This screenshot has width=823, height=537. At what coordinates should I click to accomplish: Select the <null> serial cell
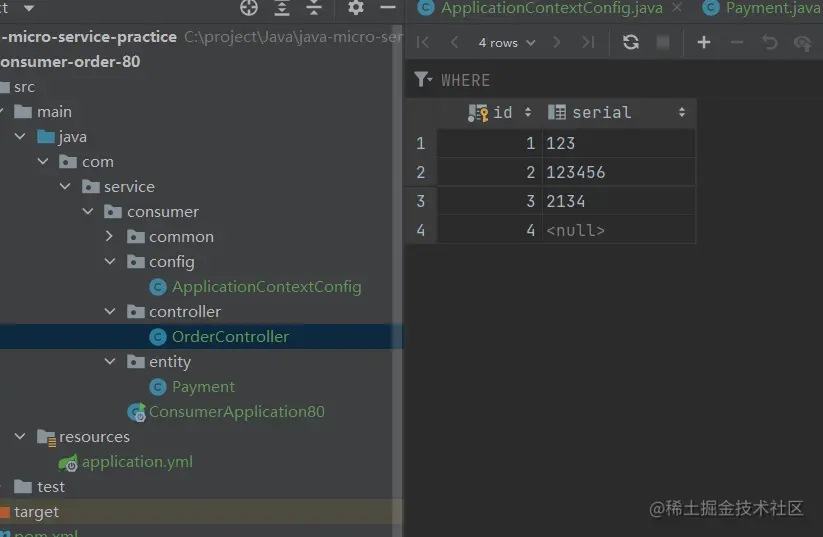[619, 230]
